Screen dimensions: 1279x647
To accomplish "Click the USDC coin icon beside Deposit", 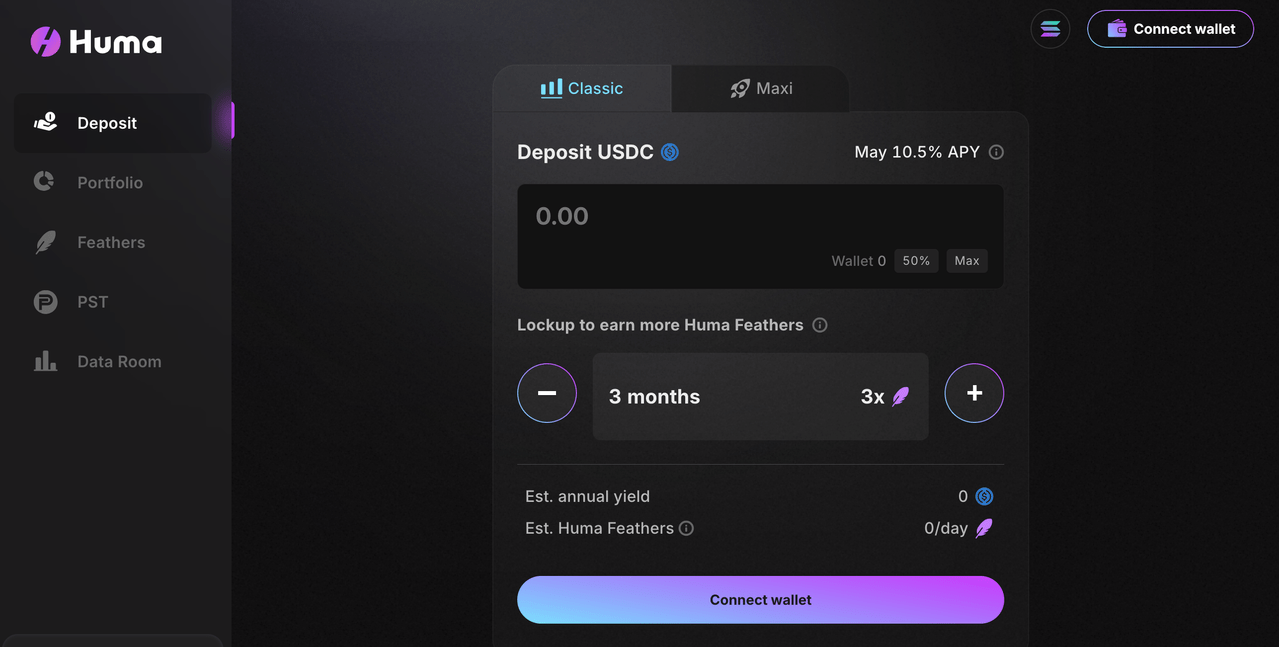I will point(670,152).
